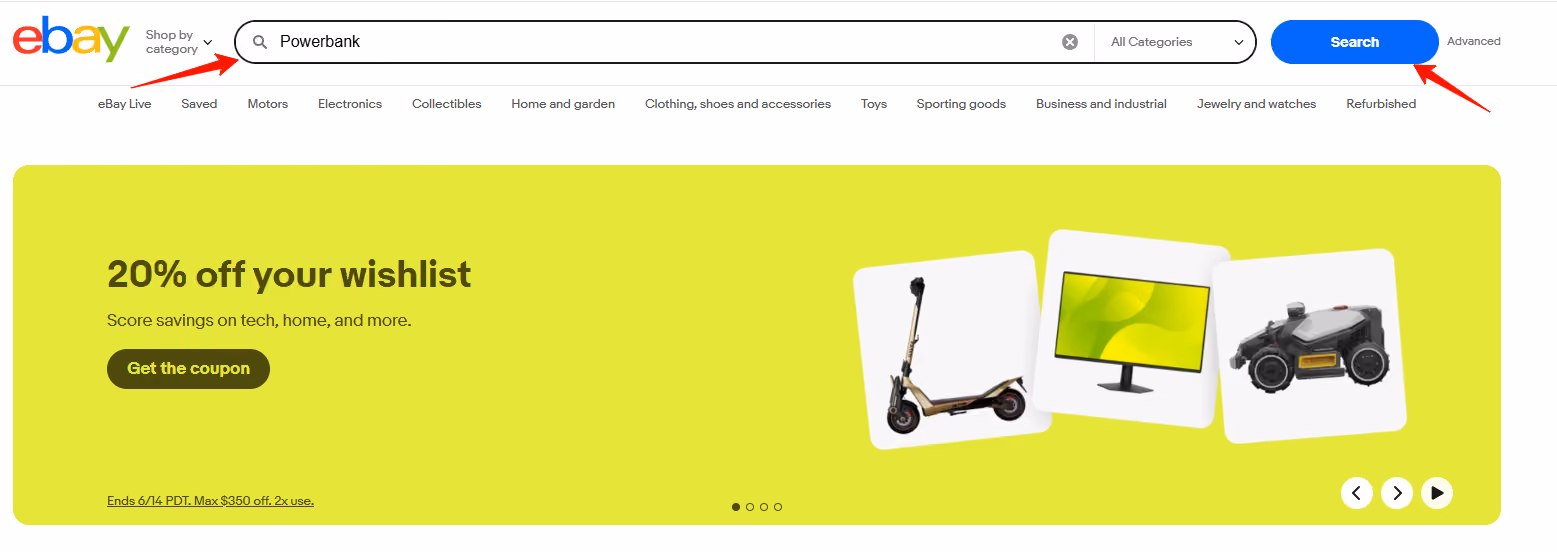Screen dimensions: 1557x552
Task: Open Home and garden category
Action: coord(563,104)
